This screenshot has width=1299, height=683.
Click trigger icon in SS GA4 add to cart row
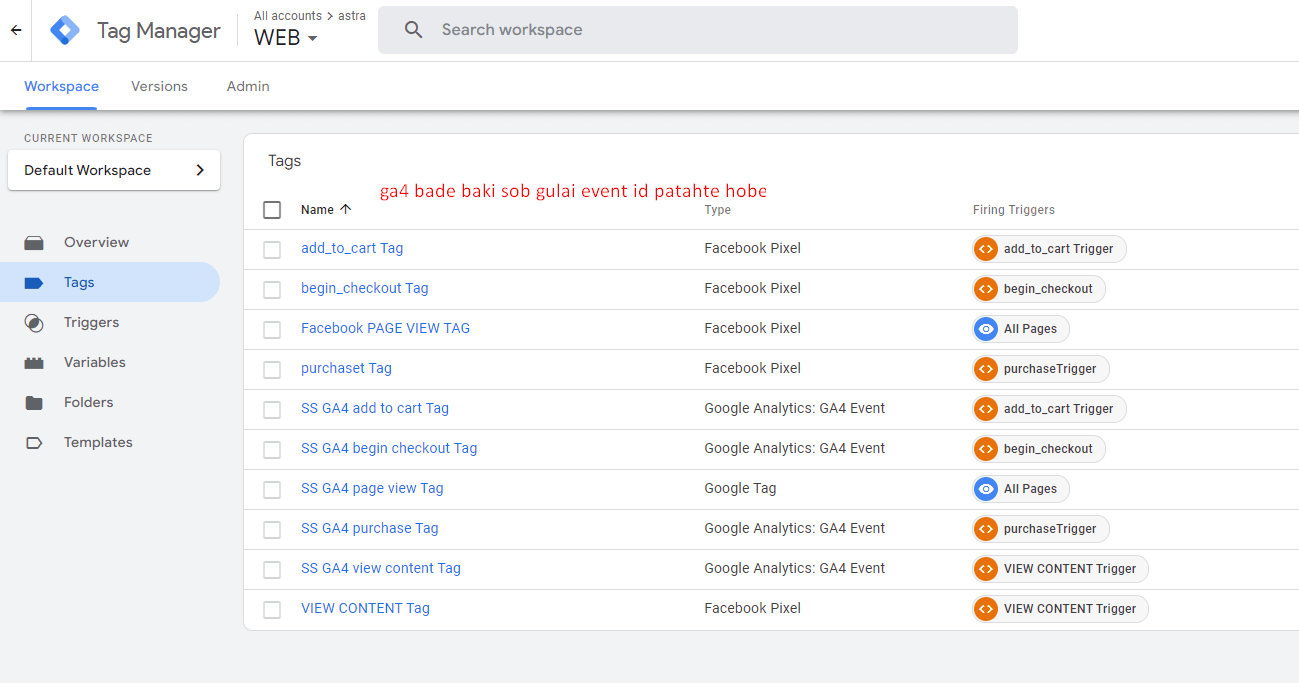click(x=986, y=409)
